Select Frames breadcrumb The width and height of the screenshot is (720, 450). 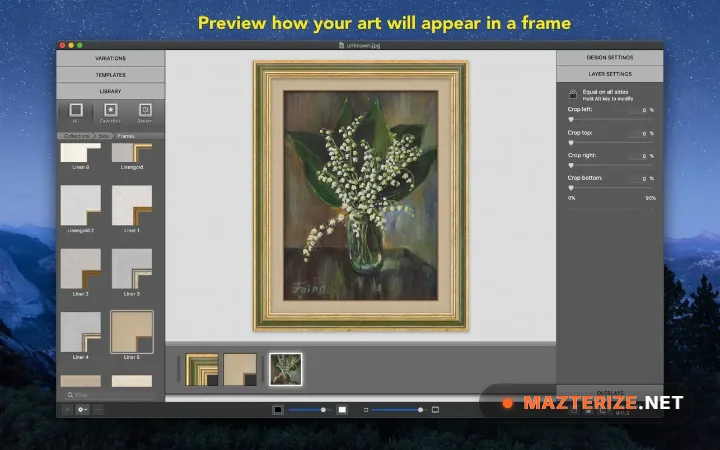[126, 136]
